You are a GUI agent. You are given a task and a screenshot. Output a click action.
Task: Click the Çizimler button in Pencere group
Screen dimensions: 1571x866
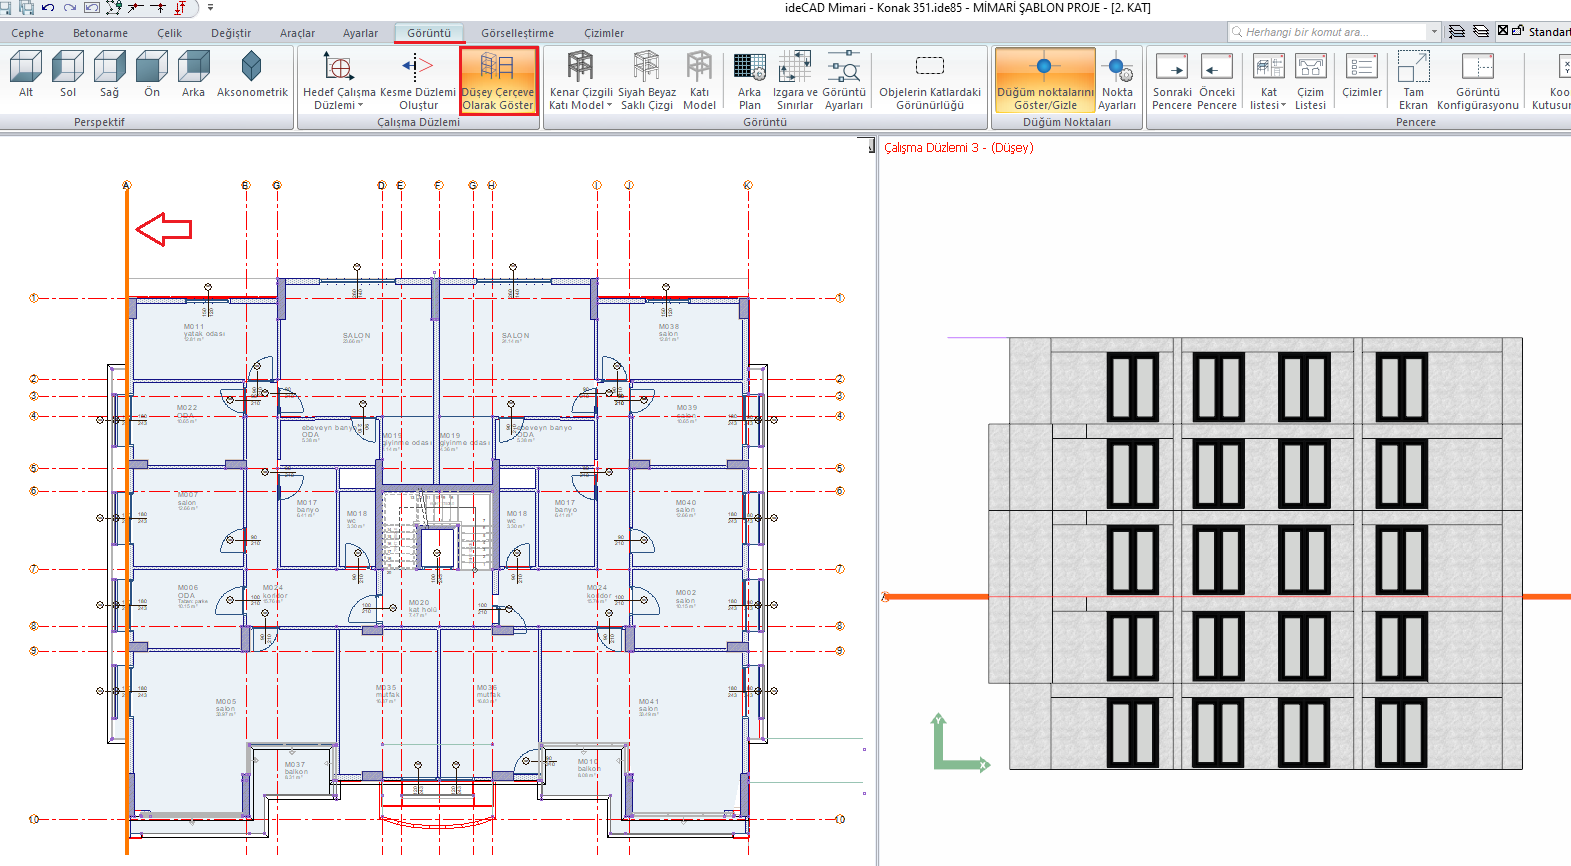(1361, 76)
